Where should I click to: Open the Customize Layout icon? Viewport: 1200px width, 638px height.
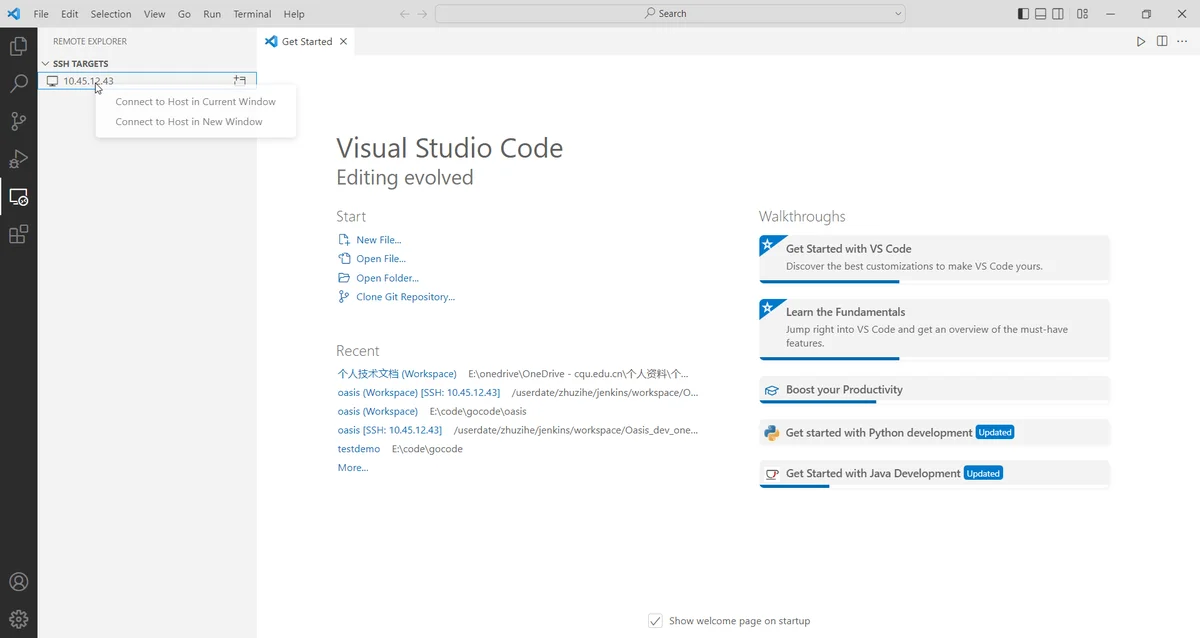pos(1083,14)
